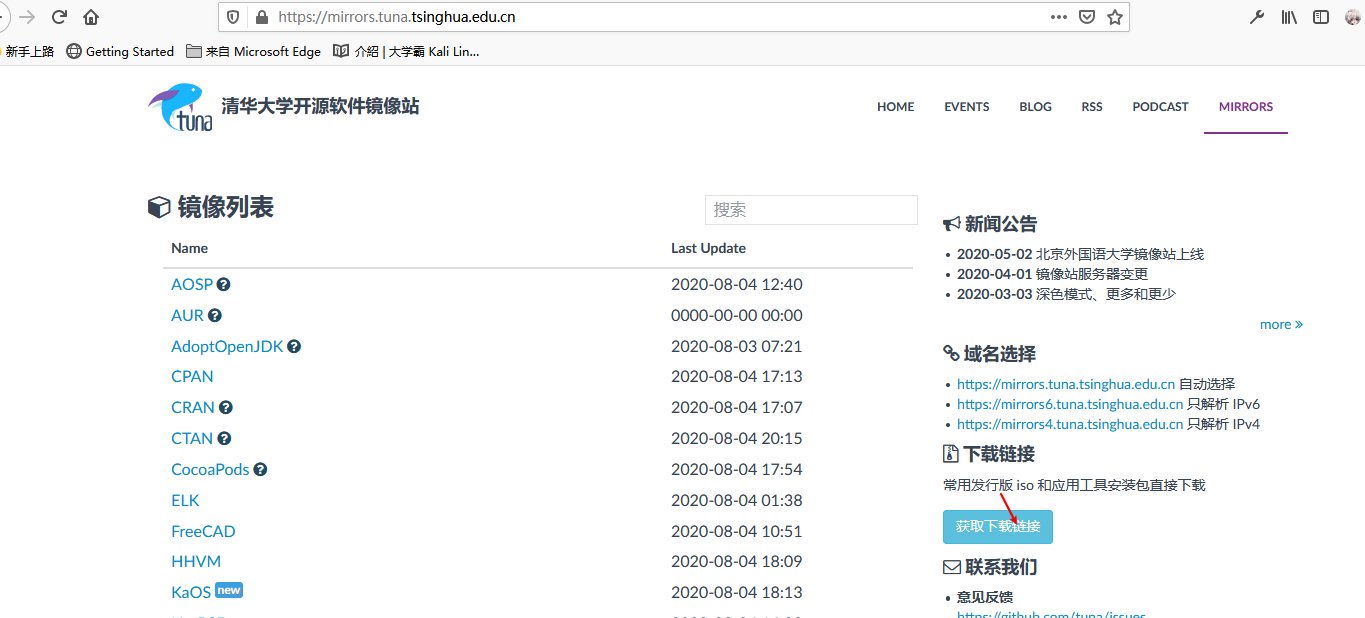Viewport: 1365px width, 618px height.
Task: Open the BLOG nav item
Action: (1035, 107)
